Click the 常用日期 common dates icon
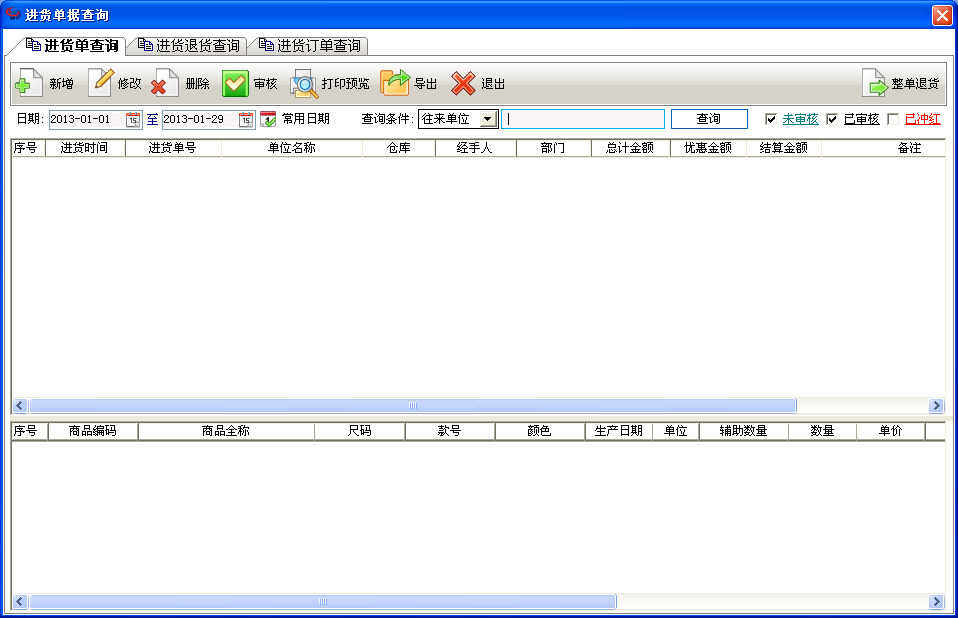Image resolution: width=958 pixels, height=618 pixels. tap(268, 119)
